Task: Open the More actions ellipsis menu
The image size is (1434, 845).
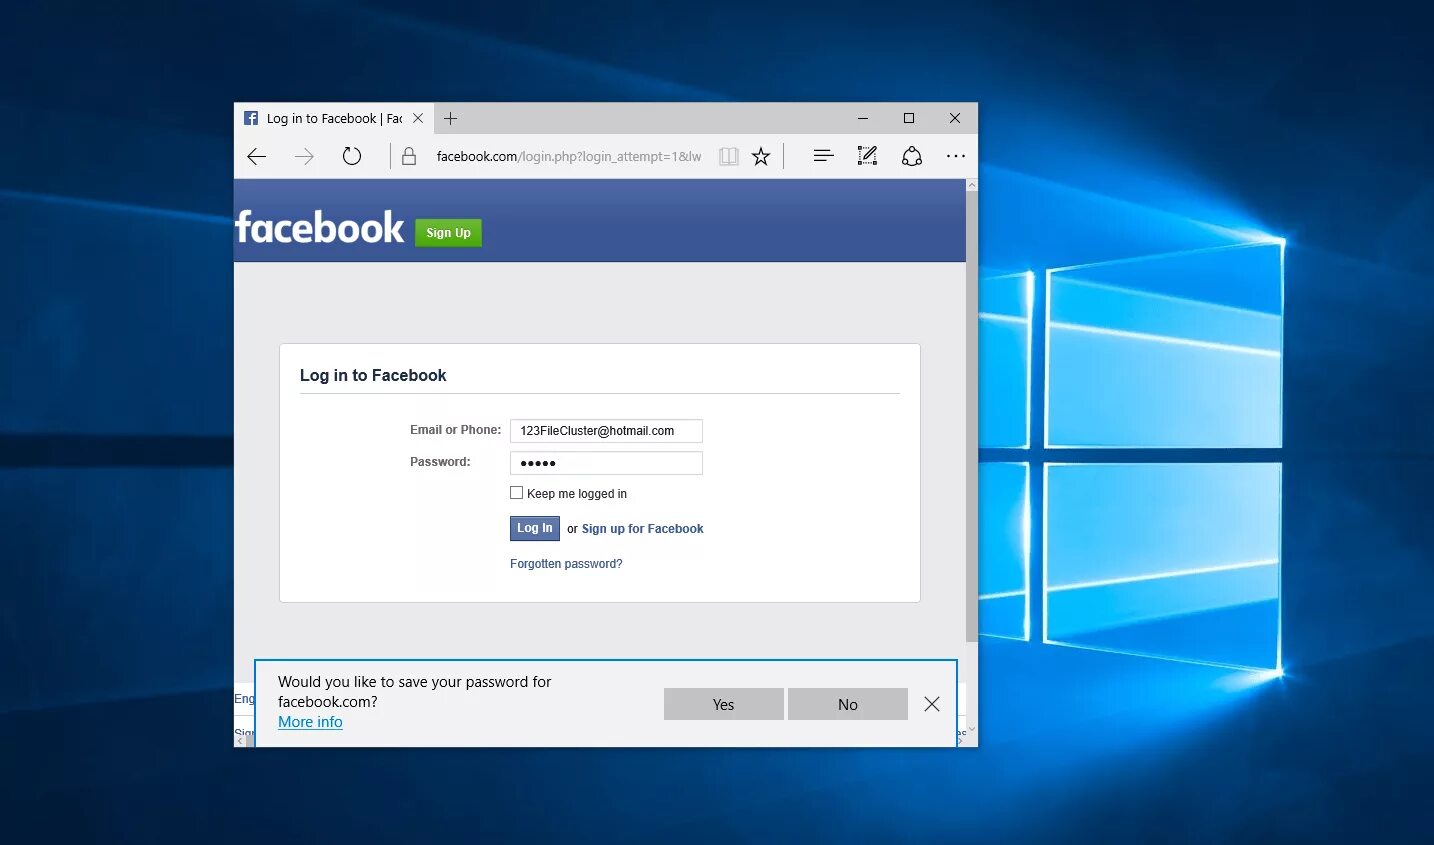Action: click(x=956, y=156)
